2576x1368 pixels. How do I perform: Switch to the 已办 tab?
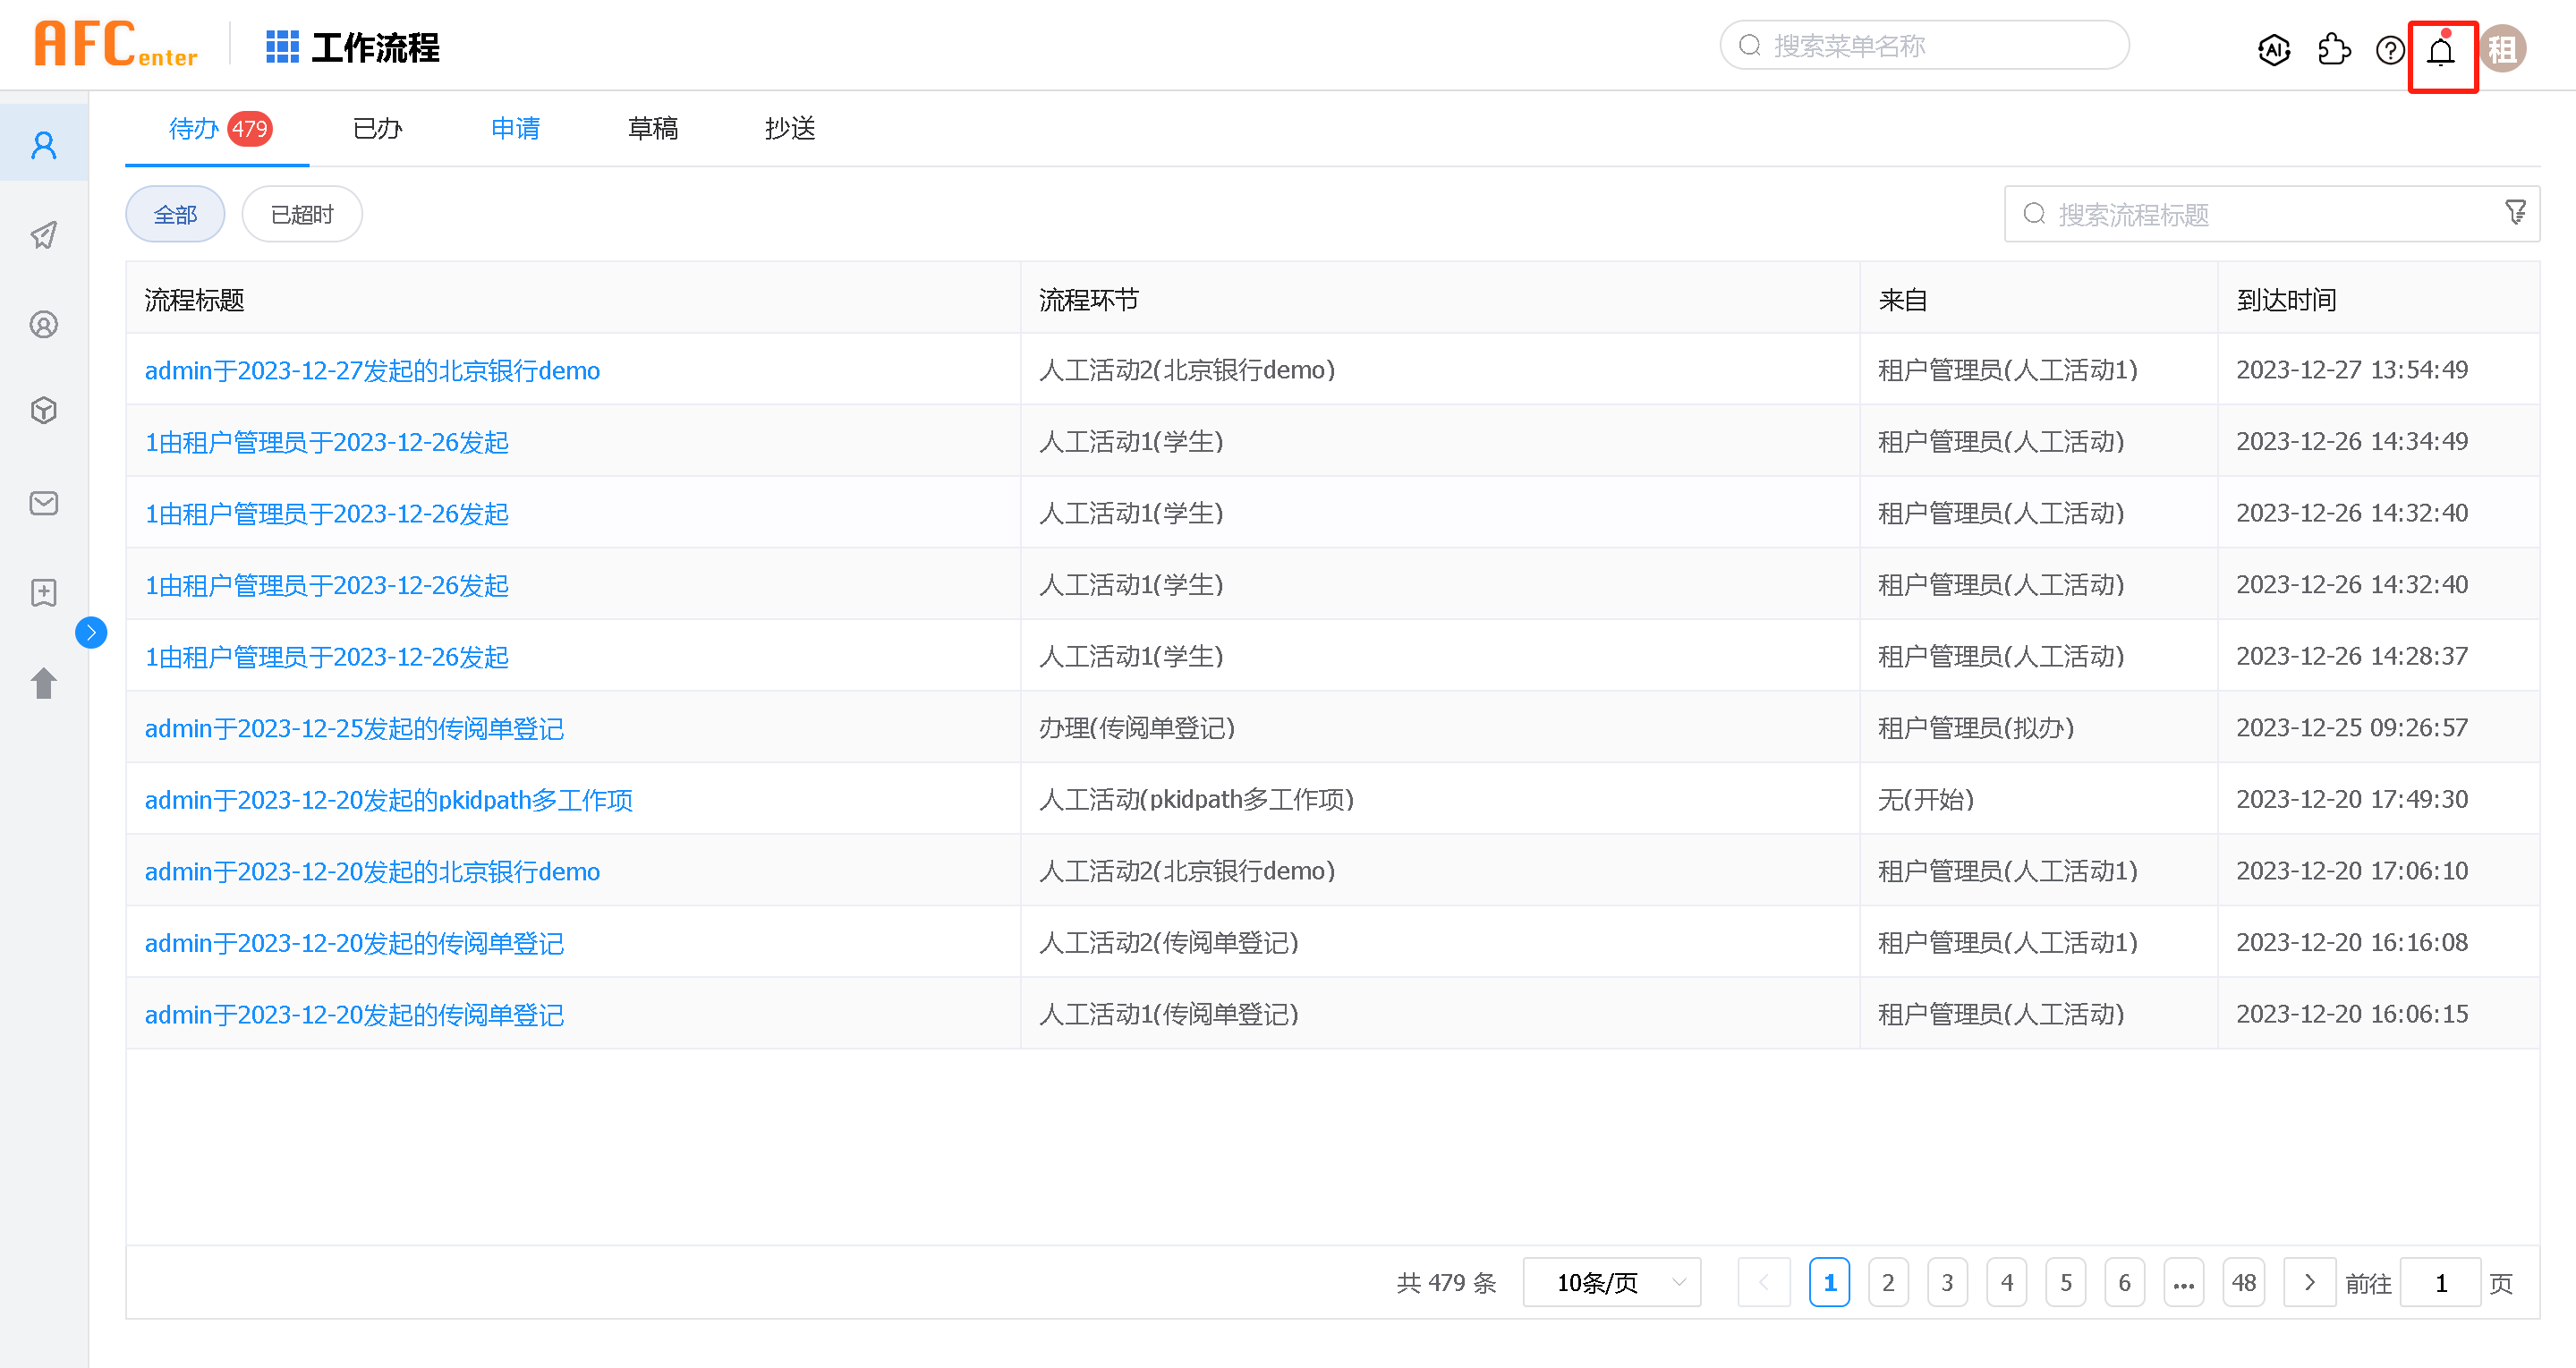point(377,128)
